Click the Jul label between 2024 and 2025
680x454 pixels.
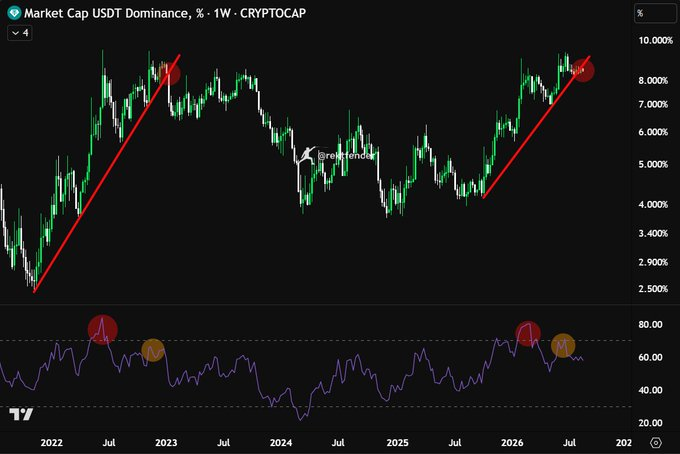pyautogui.click(x=338, y=443)
